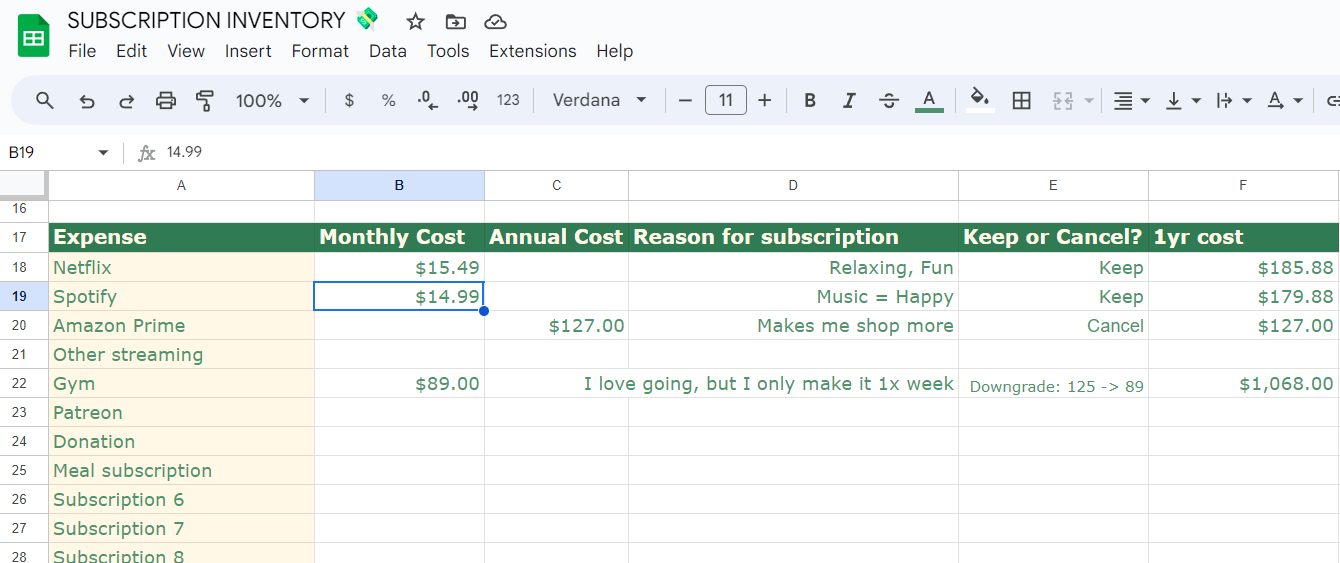Select column F header

(1243, 185)
